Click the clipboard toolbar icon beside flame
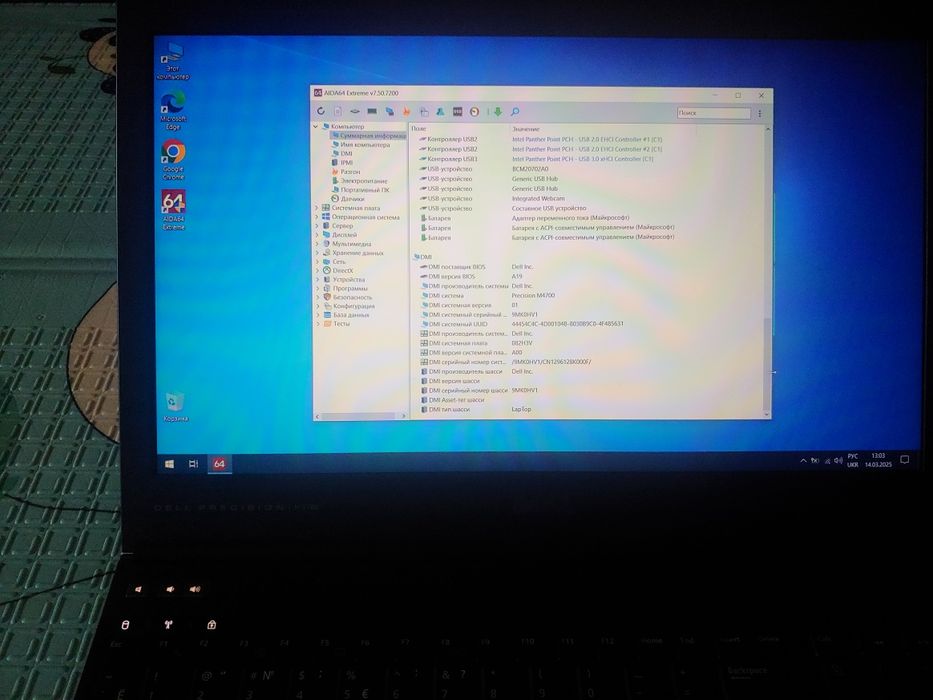 point(424,111)
